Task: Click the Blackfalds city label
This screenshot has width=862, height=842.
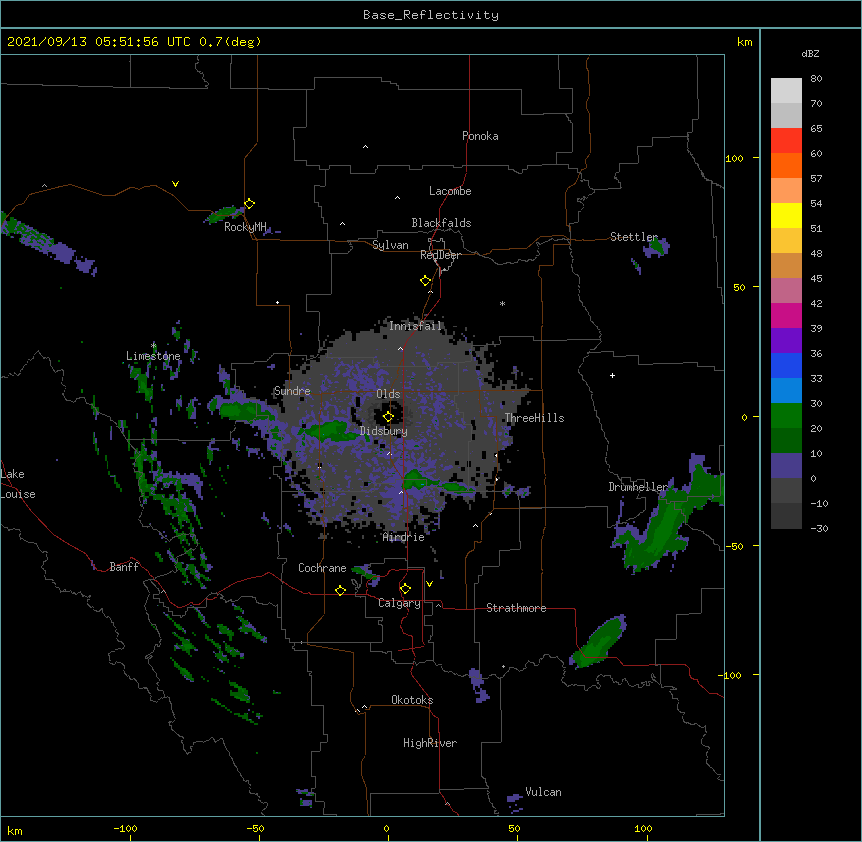Action: [441, 223]
